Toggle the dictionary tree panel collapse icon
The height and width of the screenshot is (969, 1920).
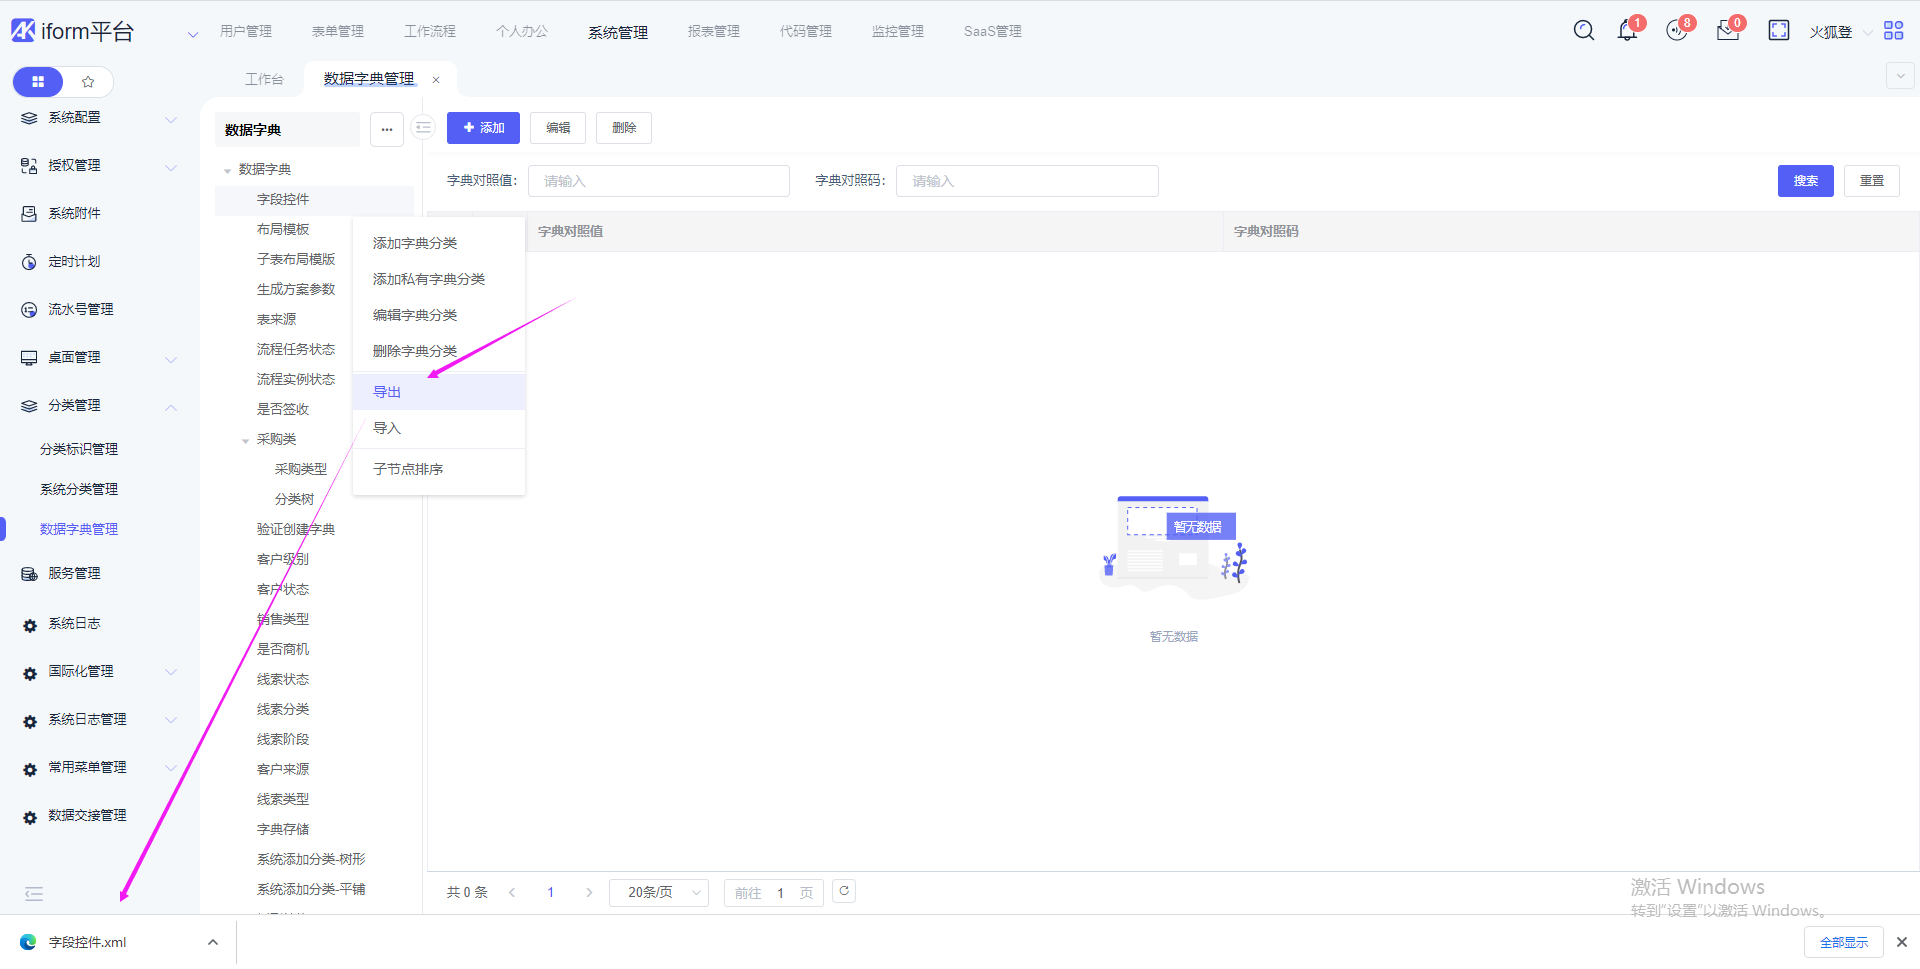(424, 128)
